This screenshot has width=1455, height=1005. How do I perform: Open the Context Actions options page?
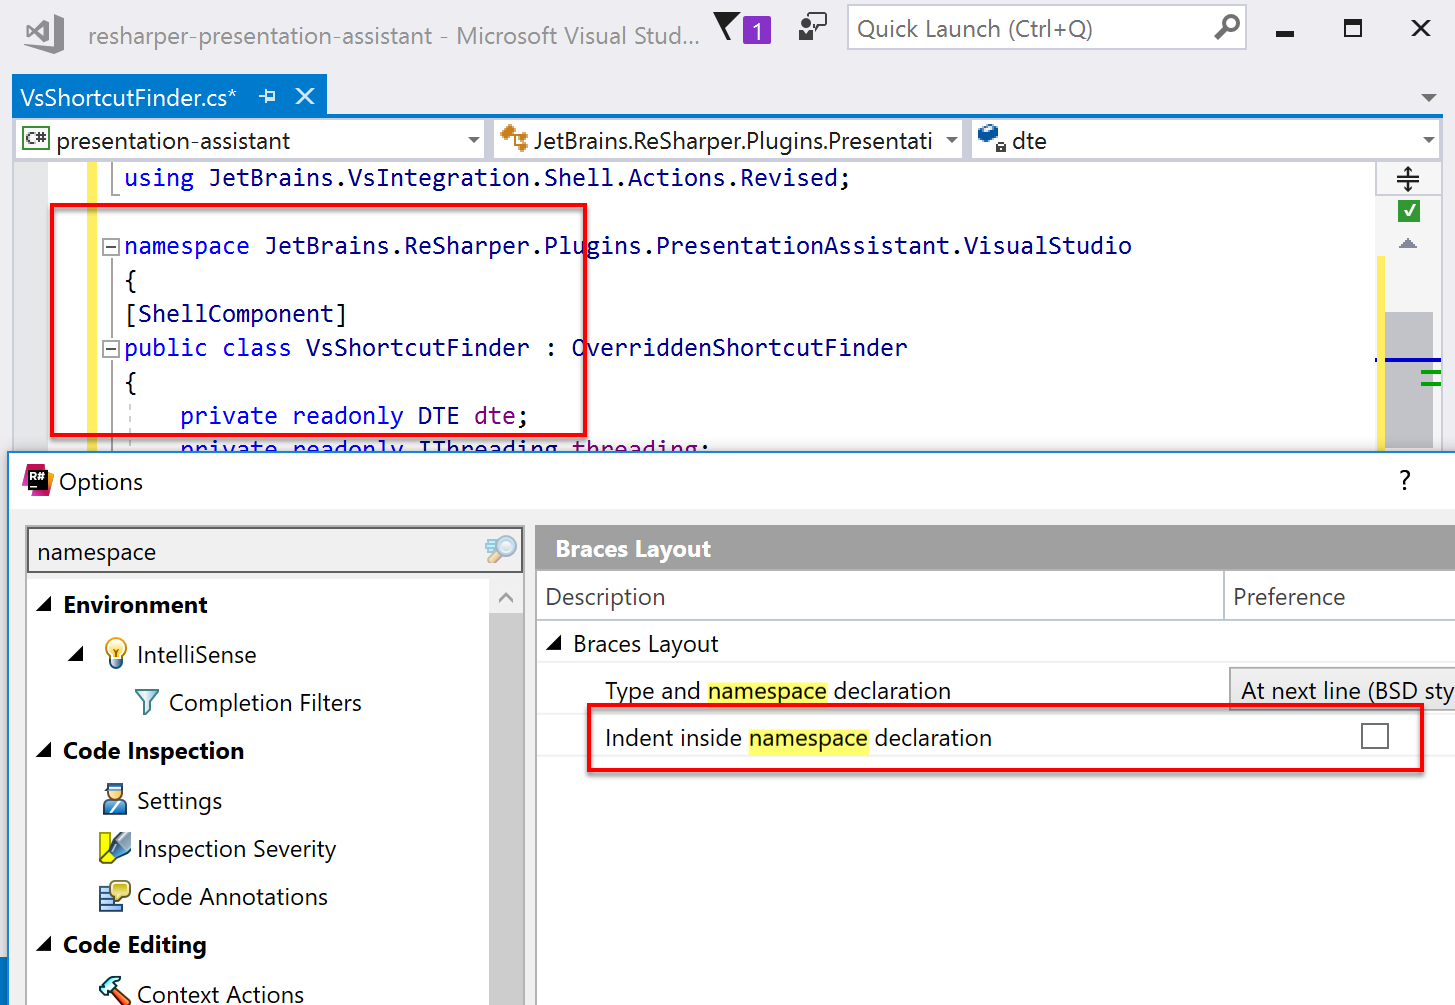click(x=220, y=992)
